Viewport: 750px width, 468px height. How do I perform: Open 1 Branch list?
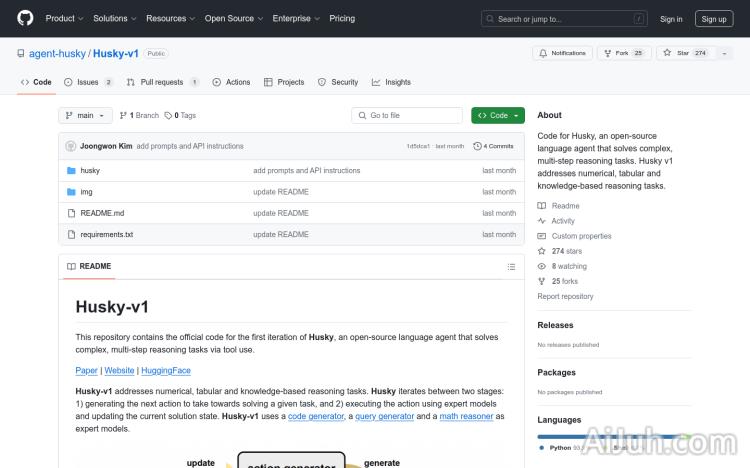[x=142, y=116]
